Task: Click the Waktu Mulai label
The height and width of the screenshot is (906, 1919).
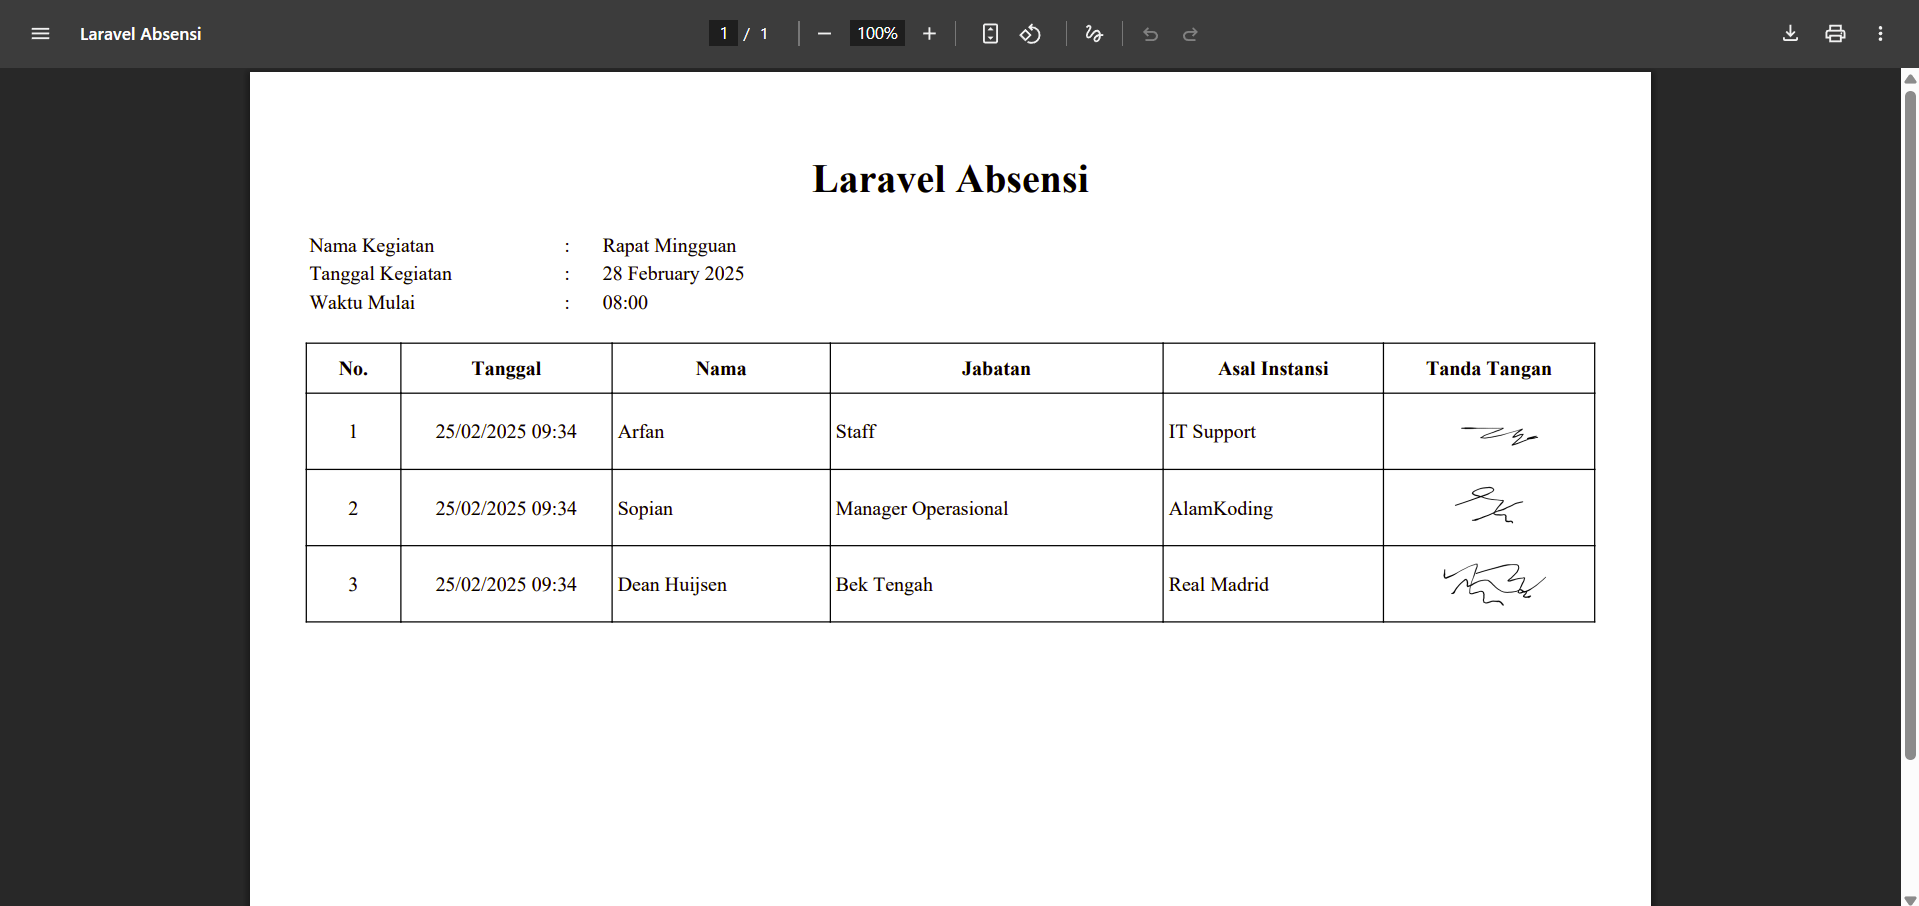Action: [362, 303]
